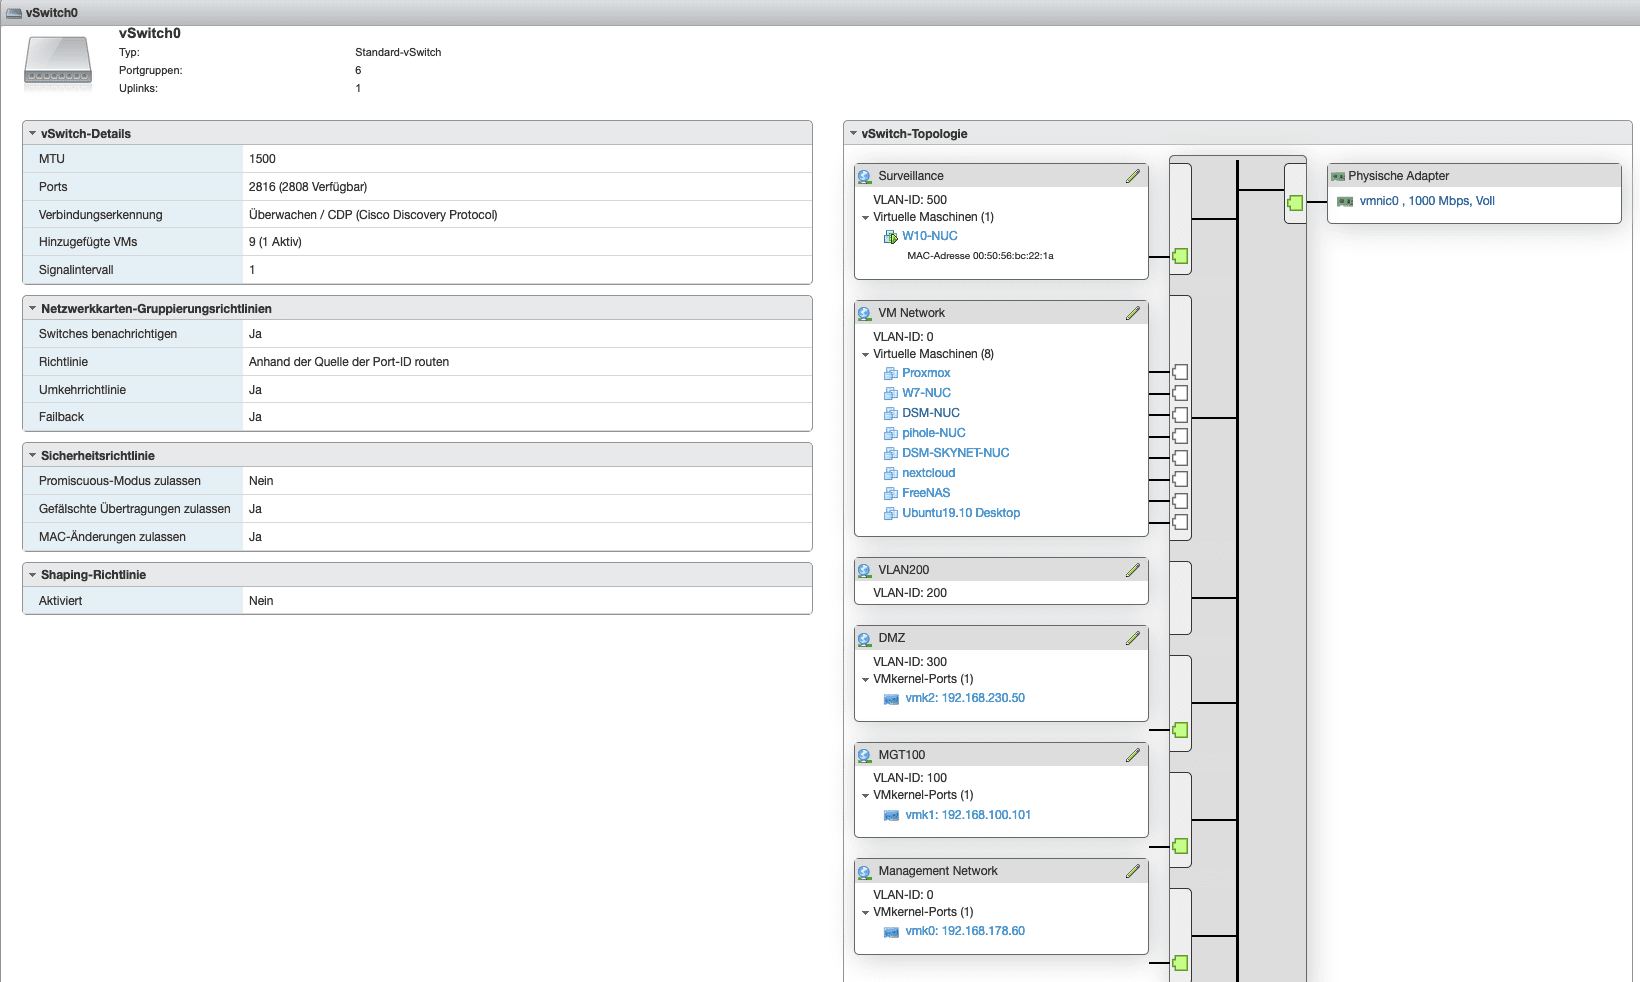Open the vmk0: 192.168.178.60 link
The height and width of the screenshot is (982, 1640).
coord(965,931)
